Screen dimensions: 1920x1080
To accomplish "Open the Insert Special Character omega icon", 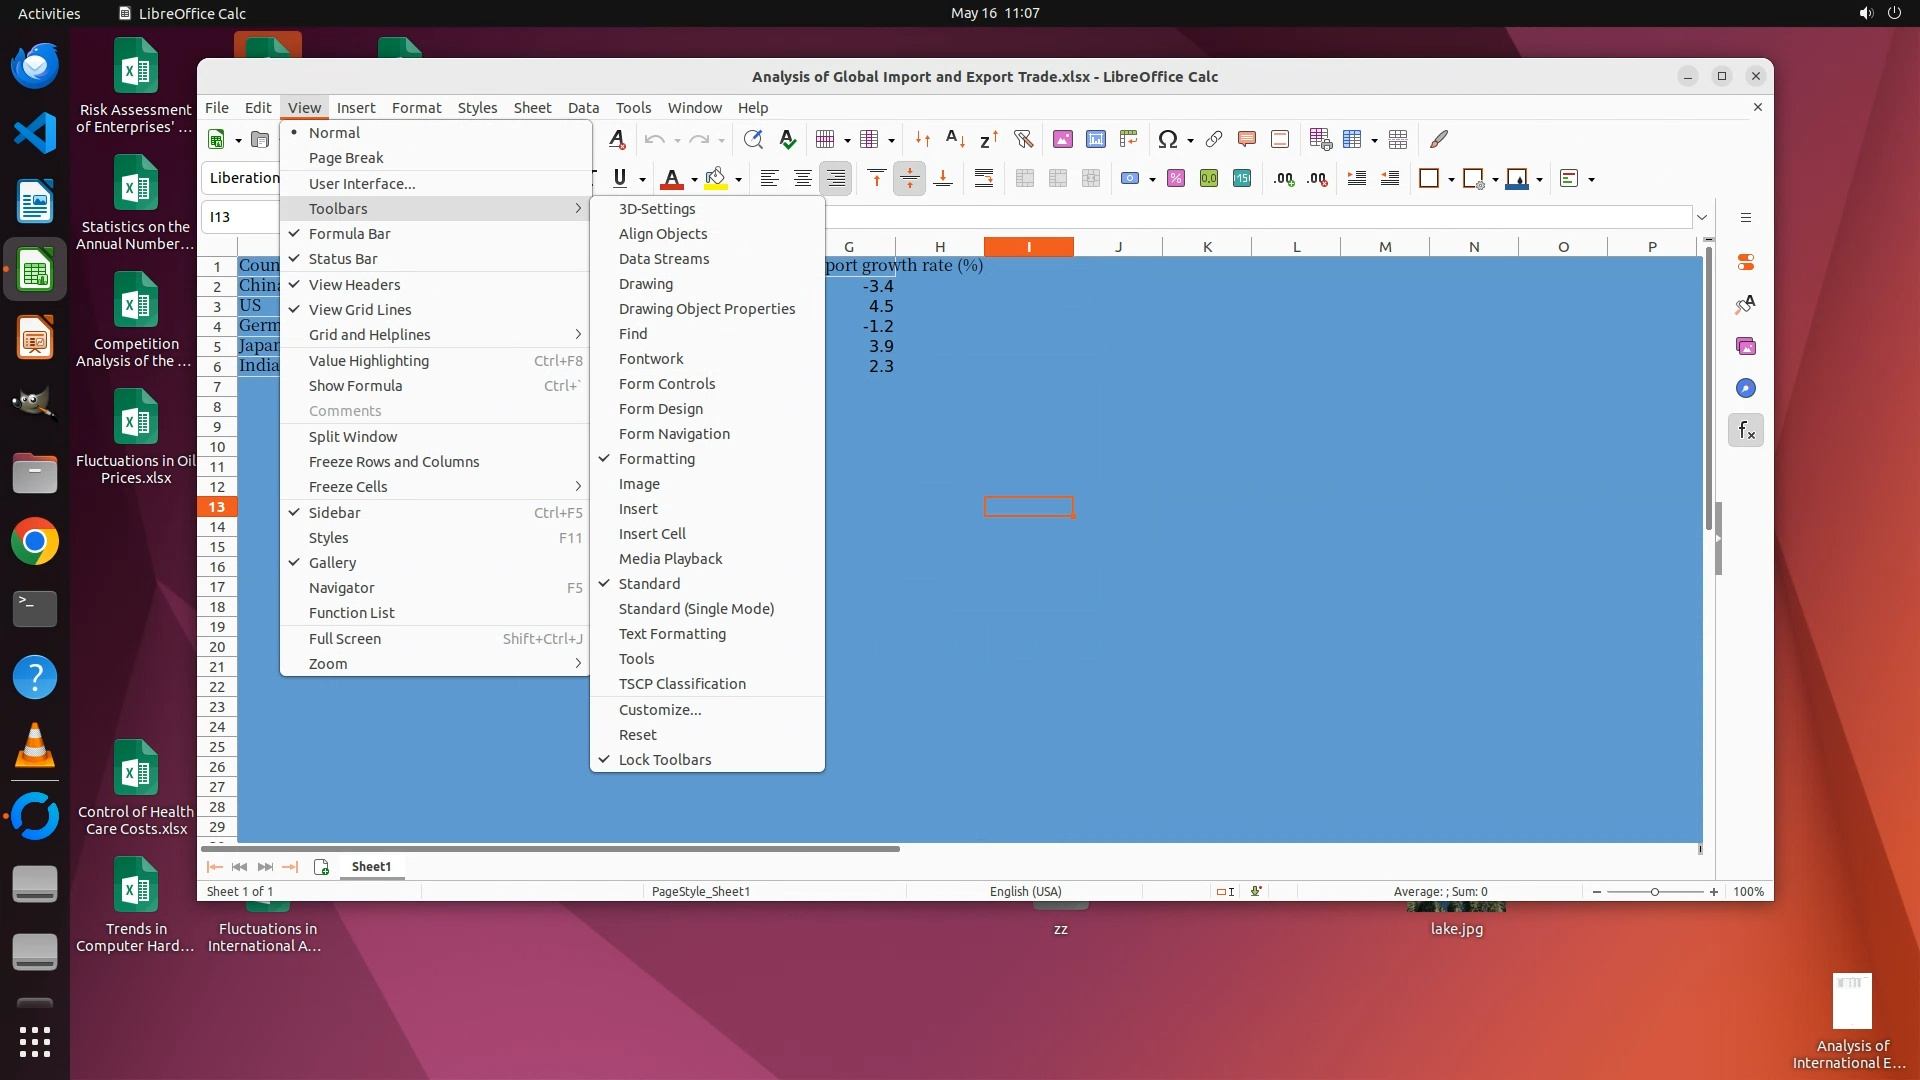I will (x=1166, y=140).
